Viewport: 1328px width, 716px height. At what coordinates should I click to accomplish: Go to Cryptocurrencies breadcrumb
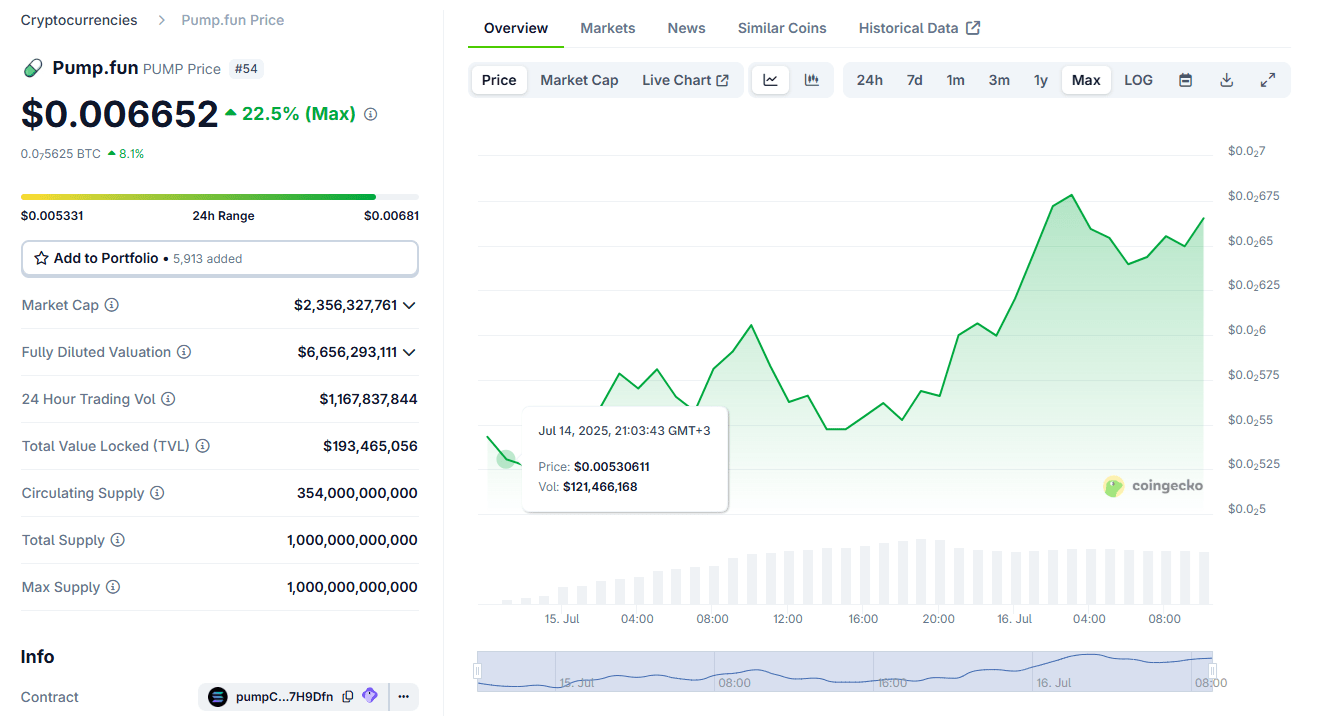click(79, 20)
